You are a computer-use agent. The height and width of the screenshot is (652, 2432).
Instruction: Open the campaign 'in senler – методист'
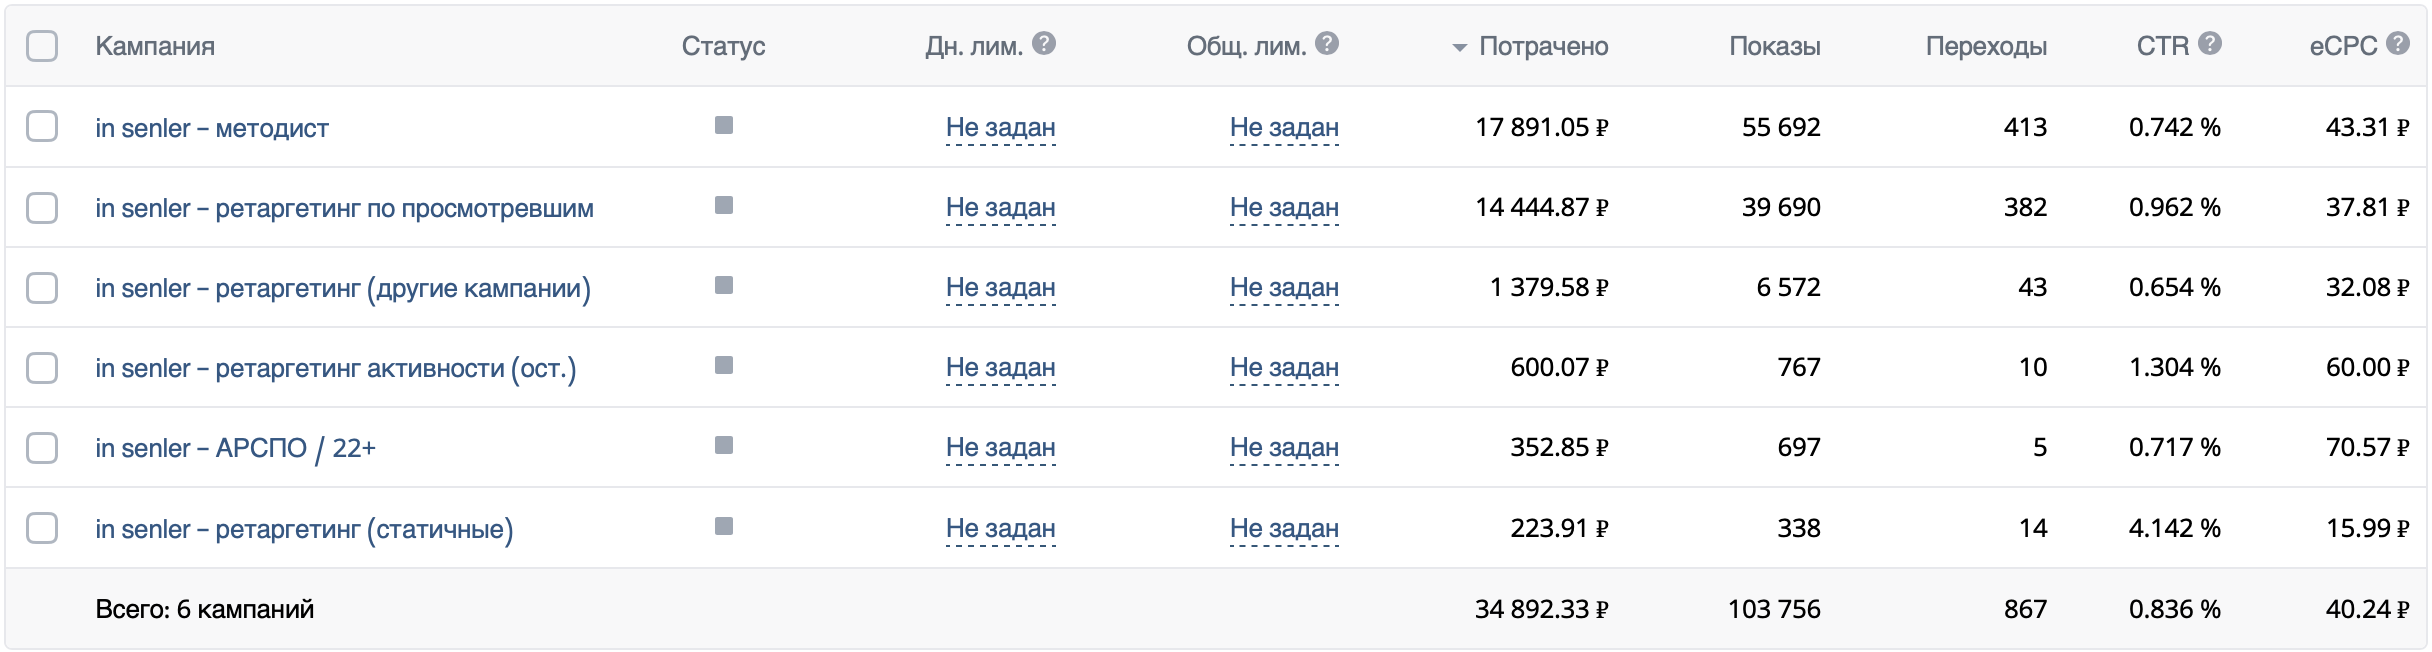(211, 127)
